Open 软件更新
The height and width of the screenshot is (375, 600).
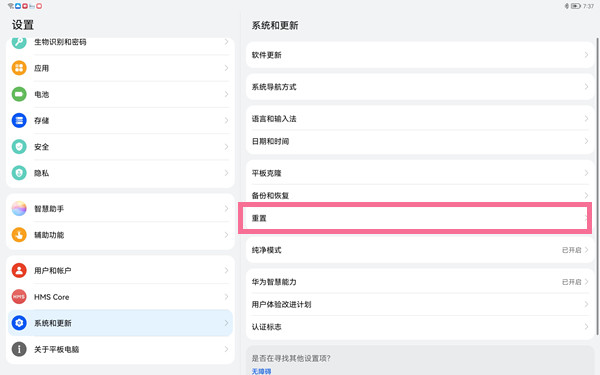click(x=420, y=55)
